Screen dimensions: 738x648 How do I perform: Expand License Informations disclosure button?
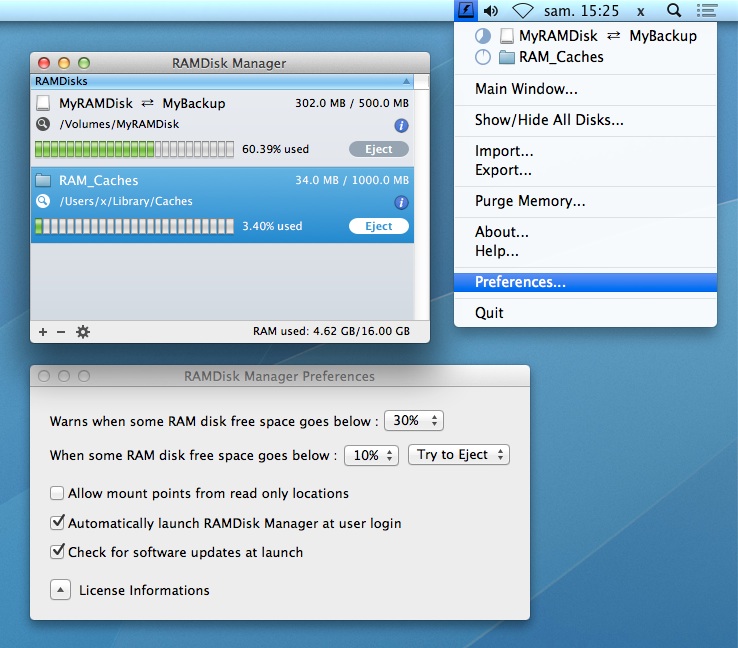pyautogui.click(x=60, y=590)
